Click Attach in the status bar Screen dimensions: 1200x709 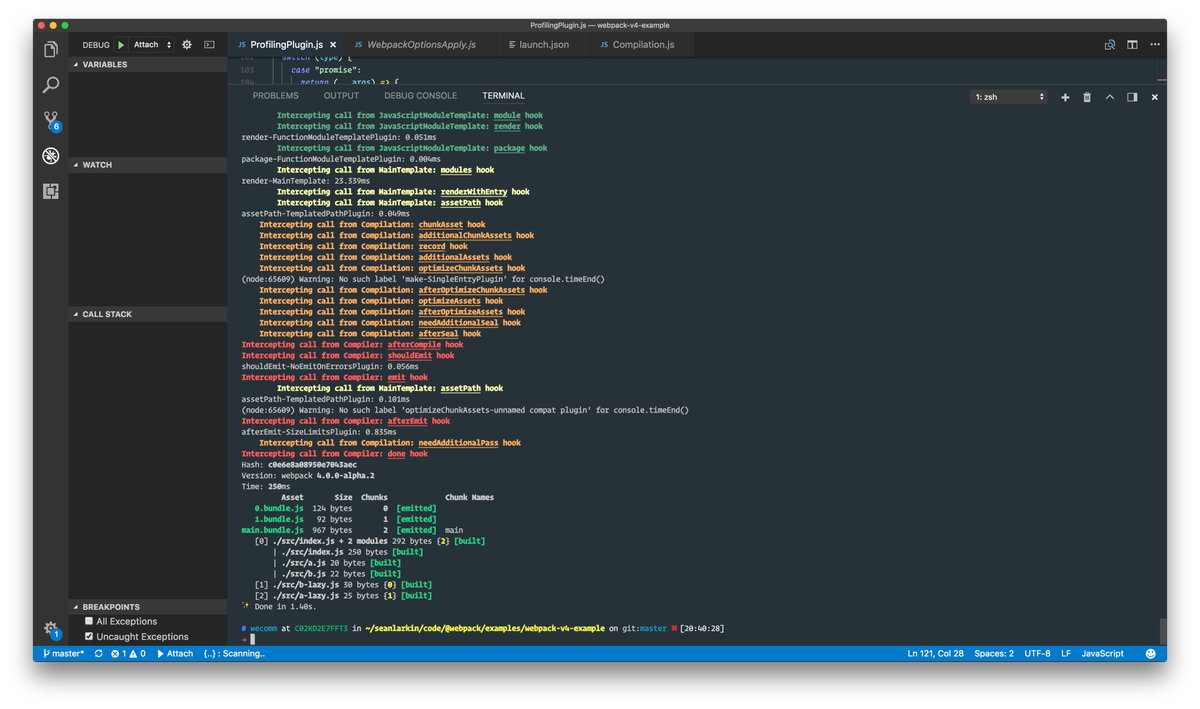coord(175,653)
